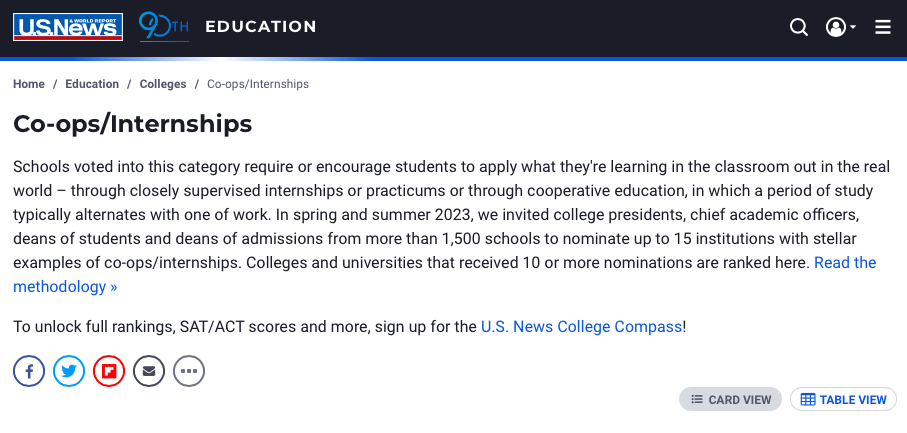Show more sharing options ellipsis
Viewport: 907px width, 433px height.
[189, 371]
